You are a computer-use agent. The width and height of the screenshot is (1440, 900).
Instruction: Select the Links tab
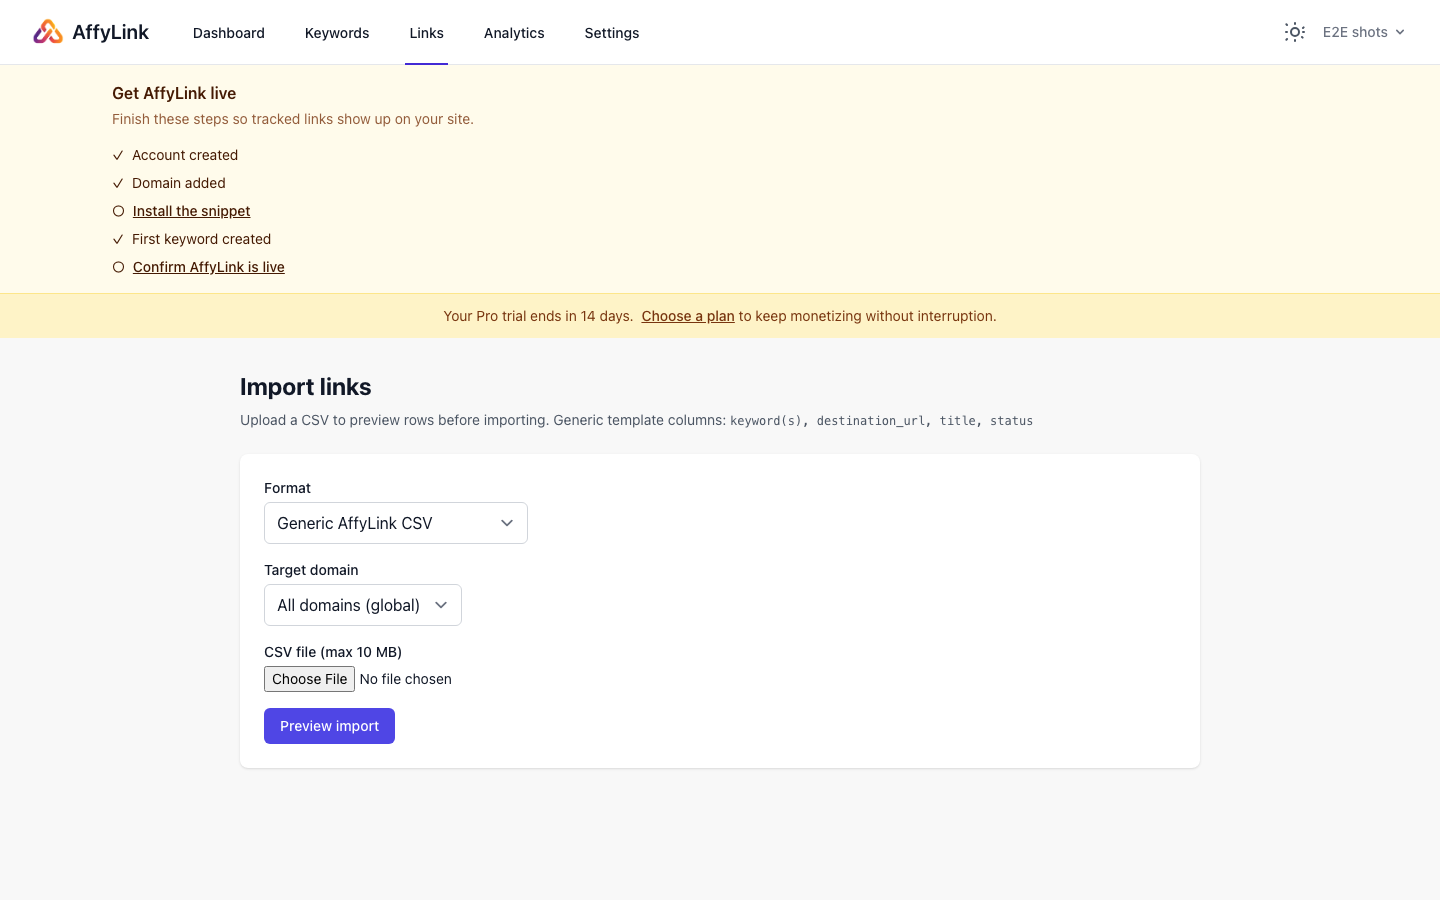tap(426, 33)
